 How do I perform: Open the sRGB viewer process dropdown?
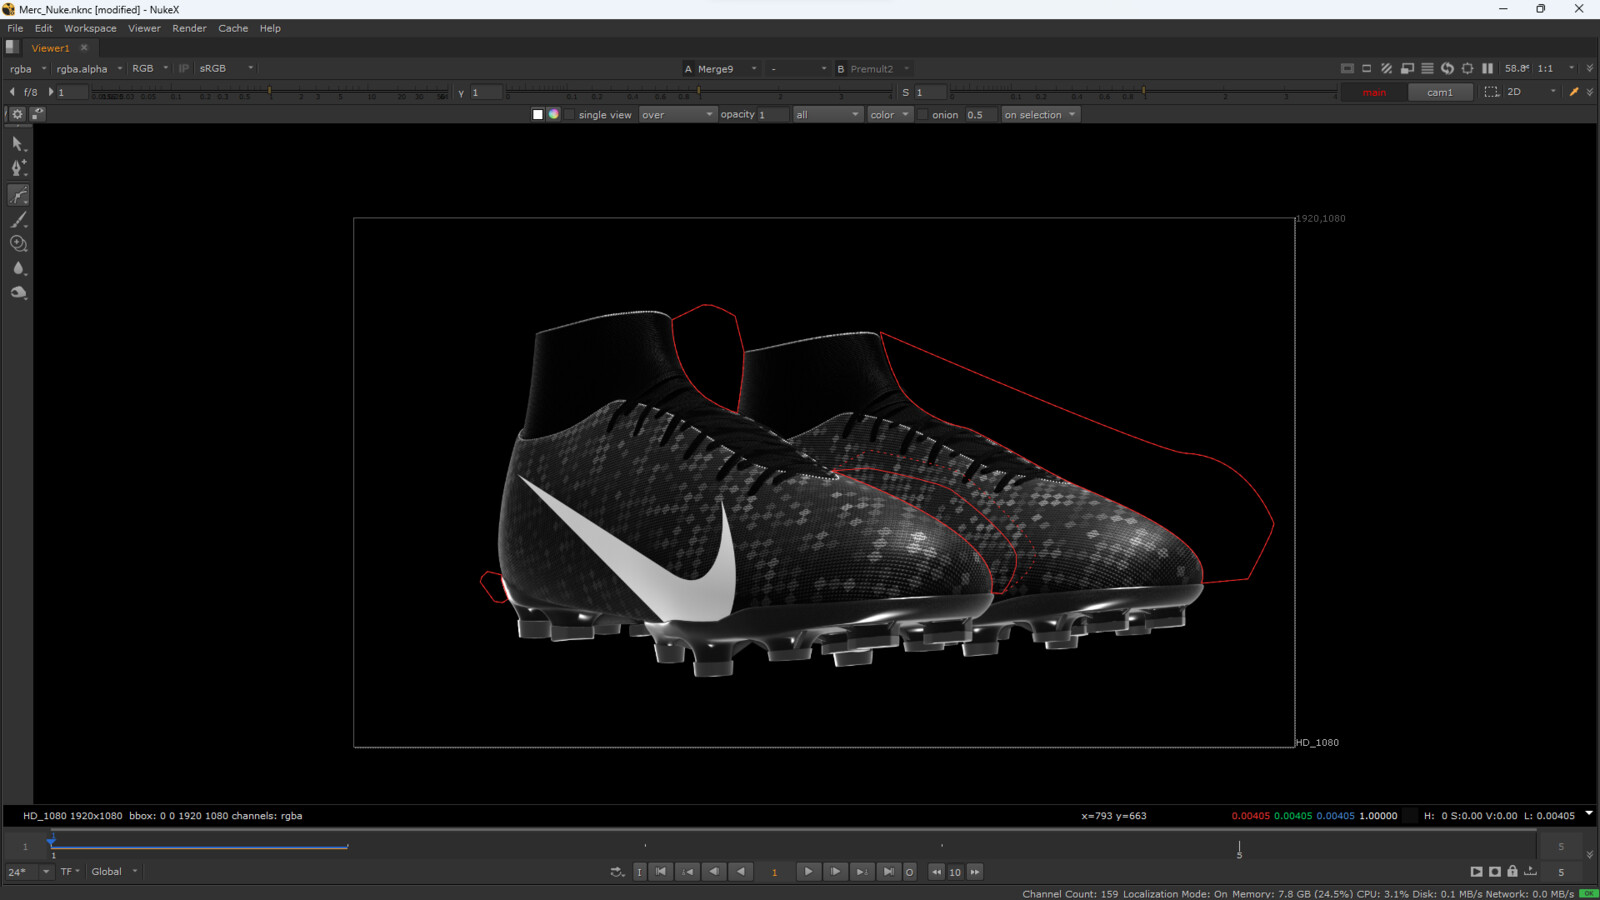coord(226,69)
